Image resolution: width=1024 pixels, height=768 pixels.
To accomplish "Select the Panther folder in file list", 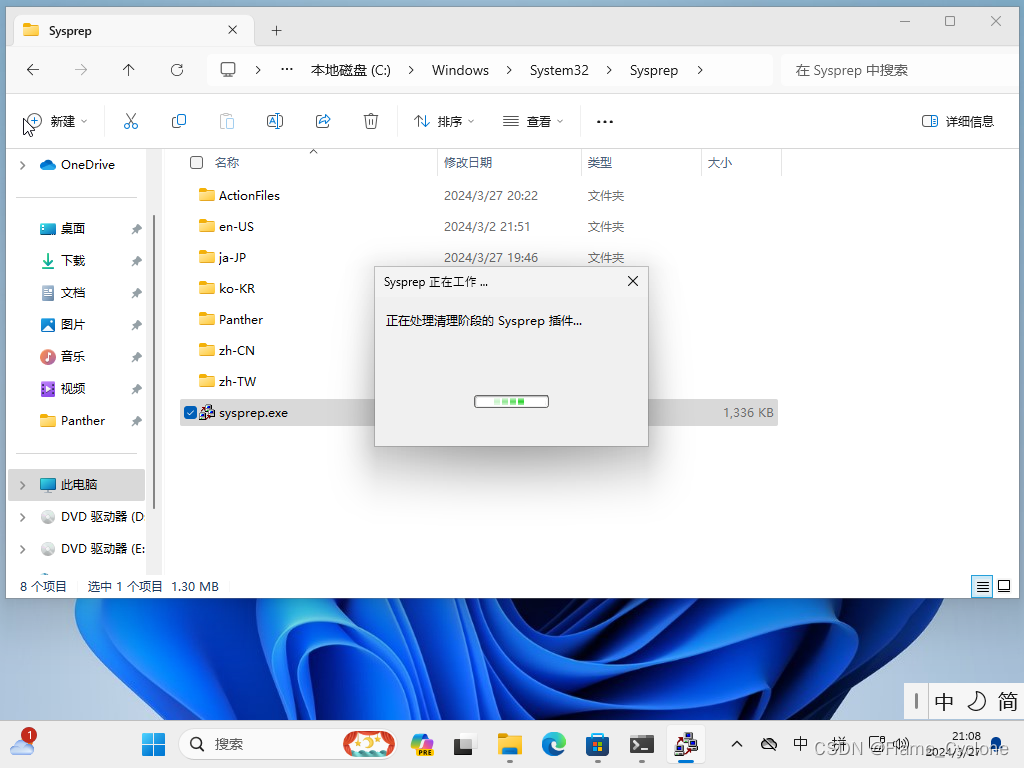I will pyautogui.click(x=240, y=319).
